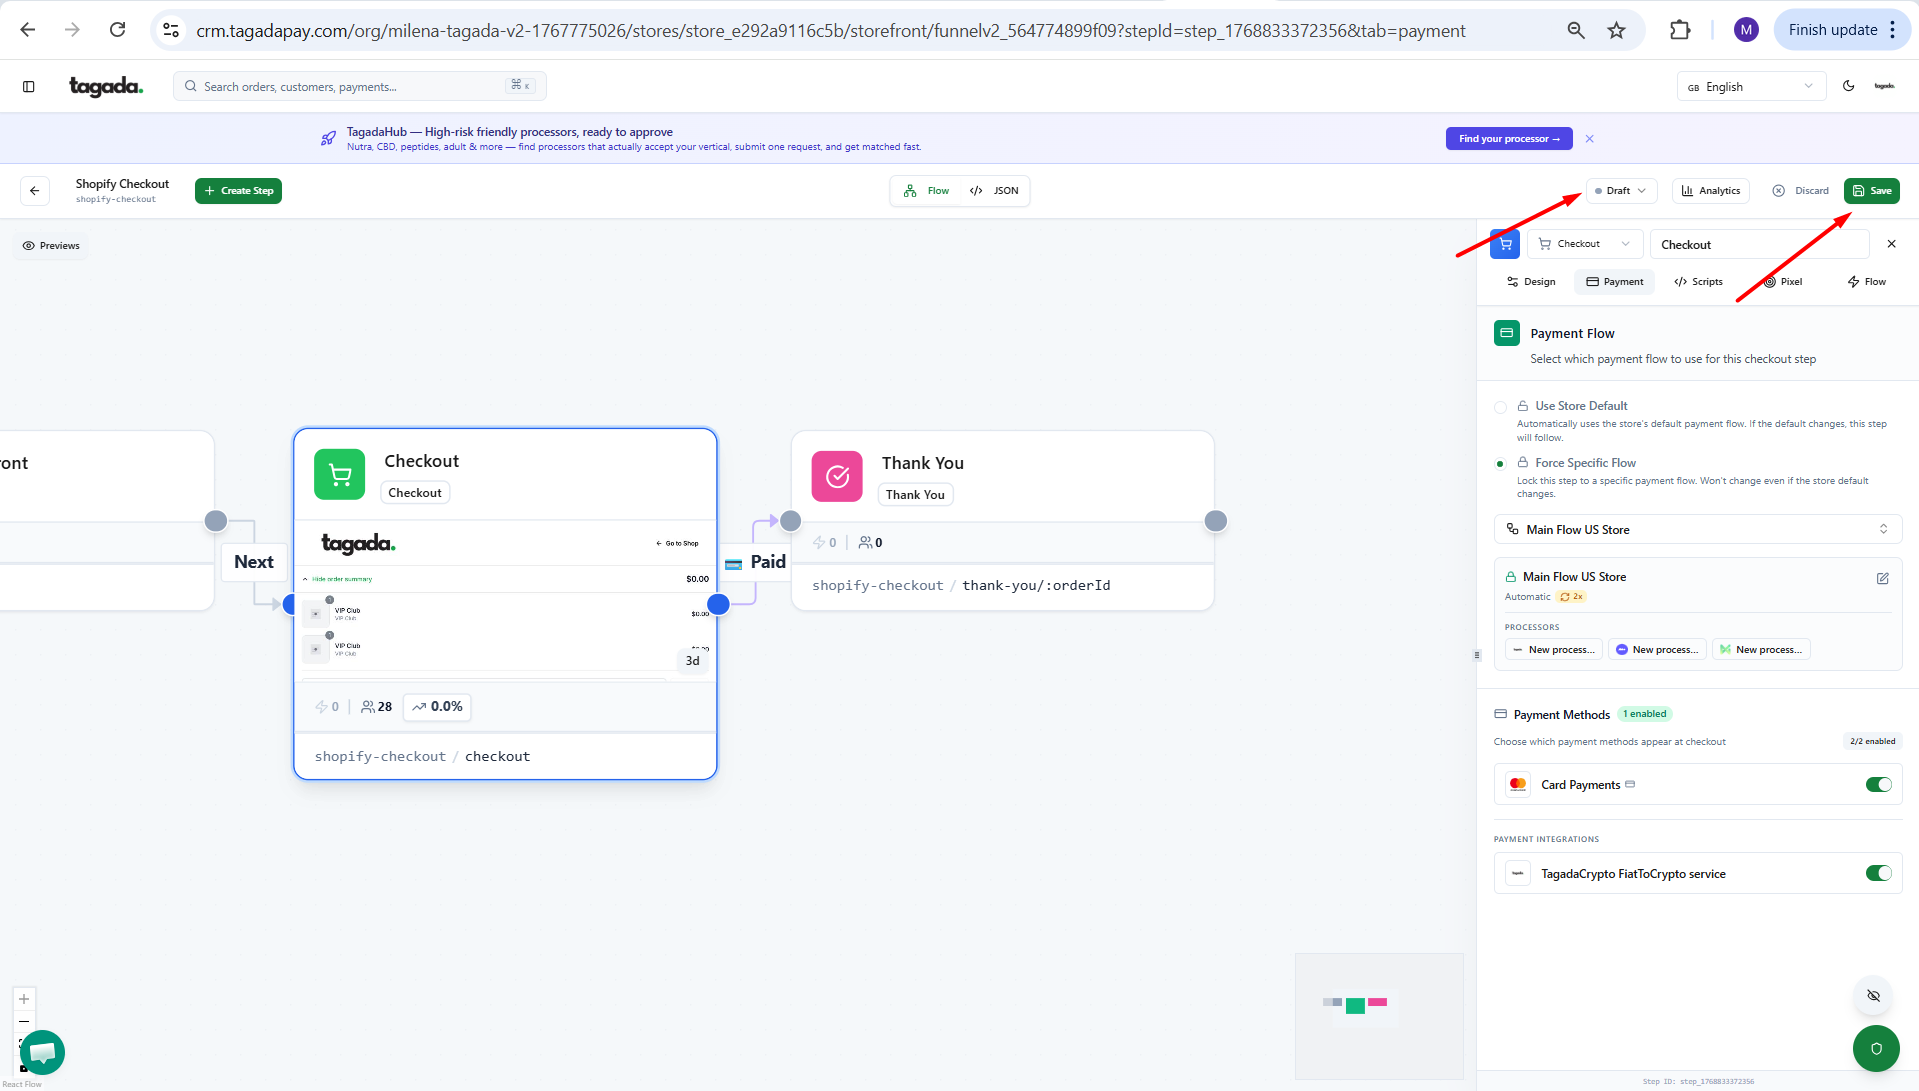Disable the Card Payments toggle
The width and height of the screenshot is (1919, 1091).
(x=1878, y=785)
